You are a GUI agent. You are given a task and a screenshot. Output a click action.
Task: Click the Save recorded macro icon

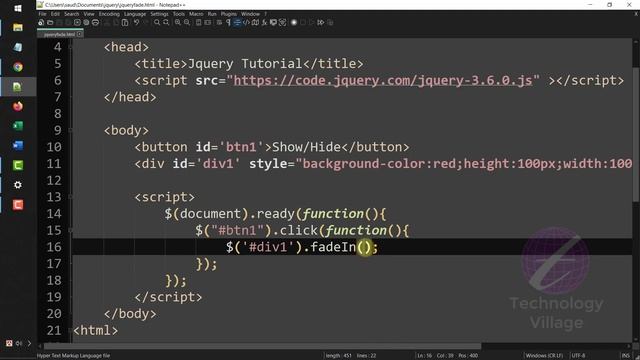[x=330, y=22]
